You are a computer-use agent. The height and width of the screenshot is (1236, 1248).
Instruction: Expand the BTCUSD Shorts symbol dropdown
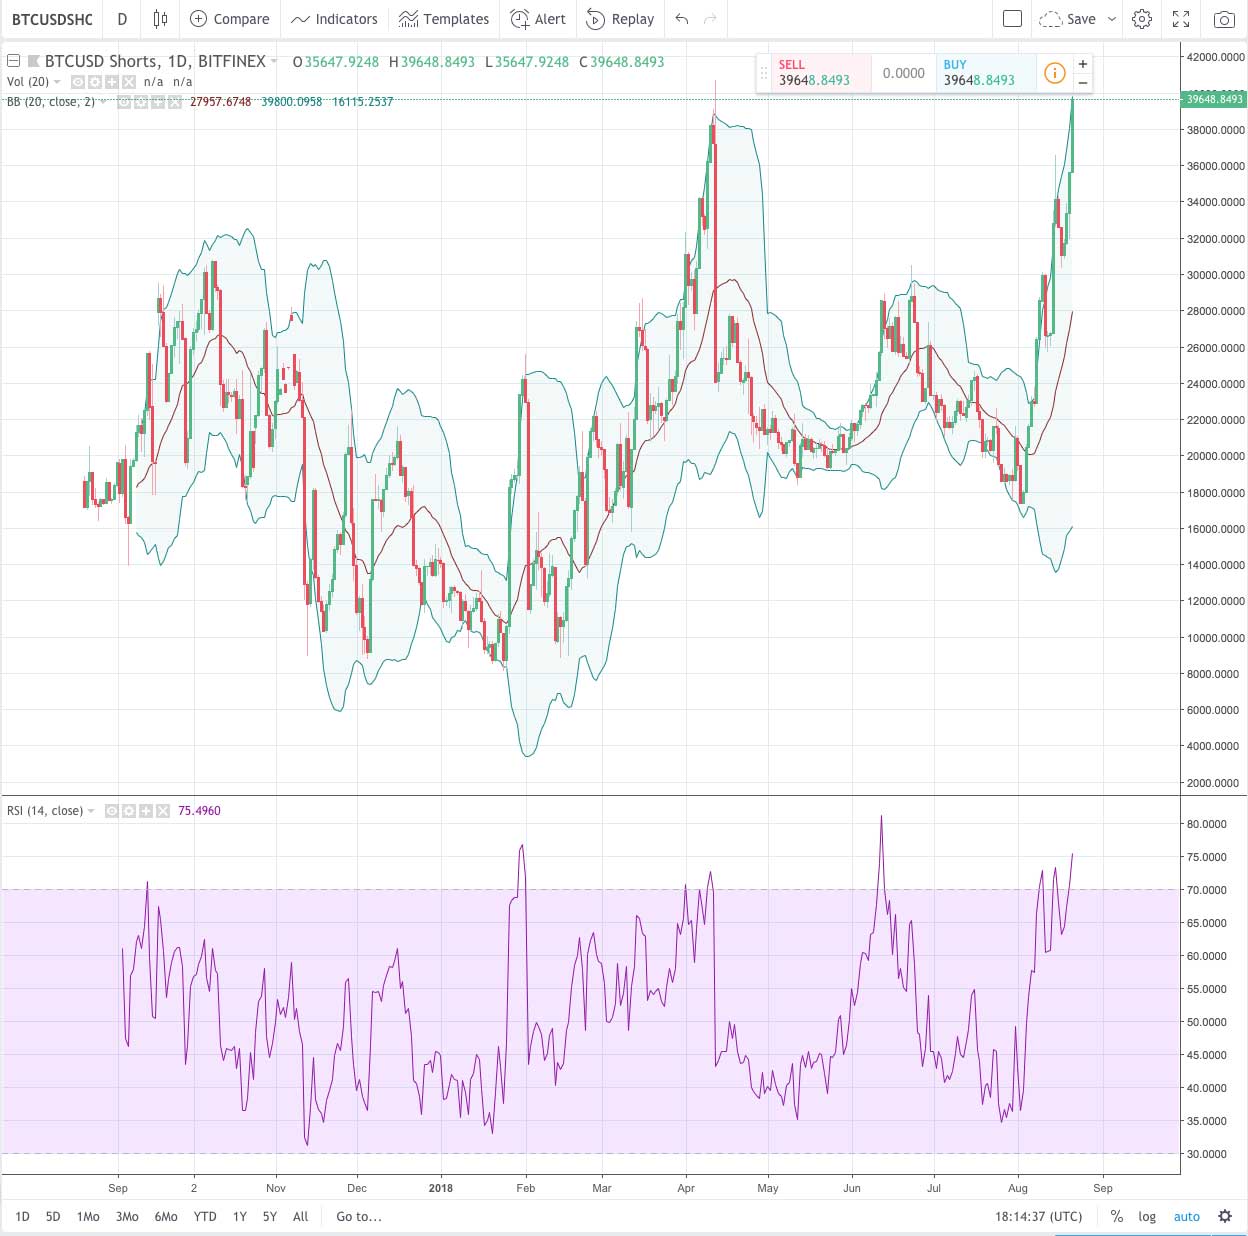click(273, 61)
